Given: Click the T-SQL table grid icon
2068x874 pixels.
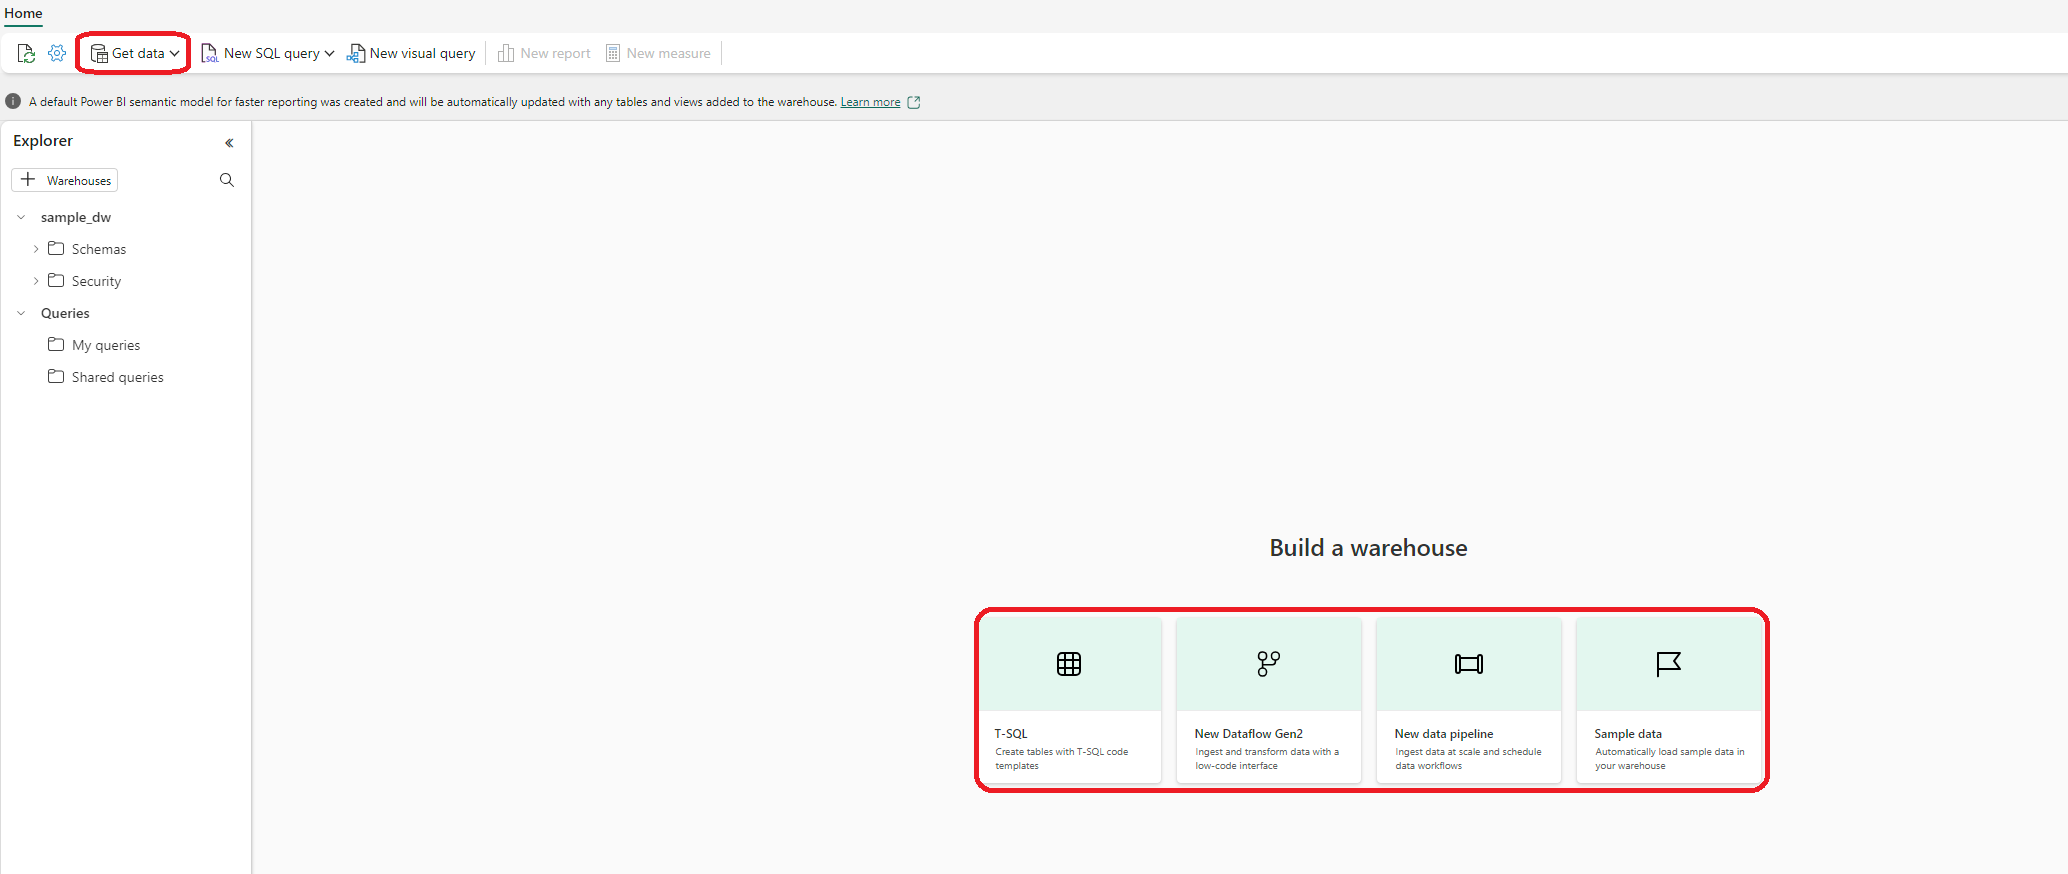Looking at the screenshot, I should [x=1069, y=664].
